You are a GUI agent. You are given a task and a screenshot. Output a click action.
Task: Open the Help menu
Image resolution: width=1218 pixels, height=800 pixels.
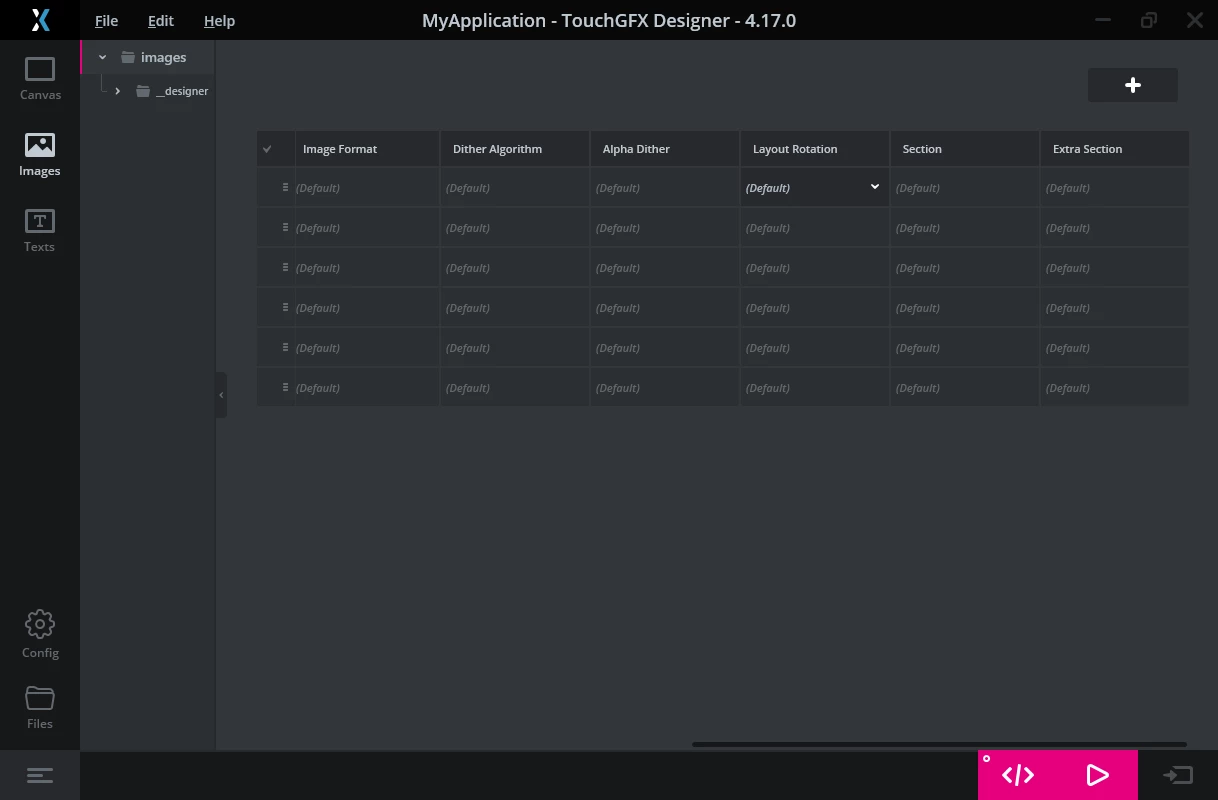(x=219, y=21)
